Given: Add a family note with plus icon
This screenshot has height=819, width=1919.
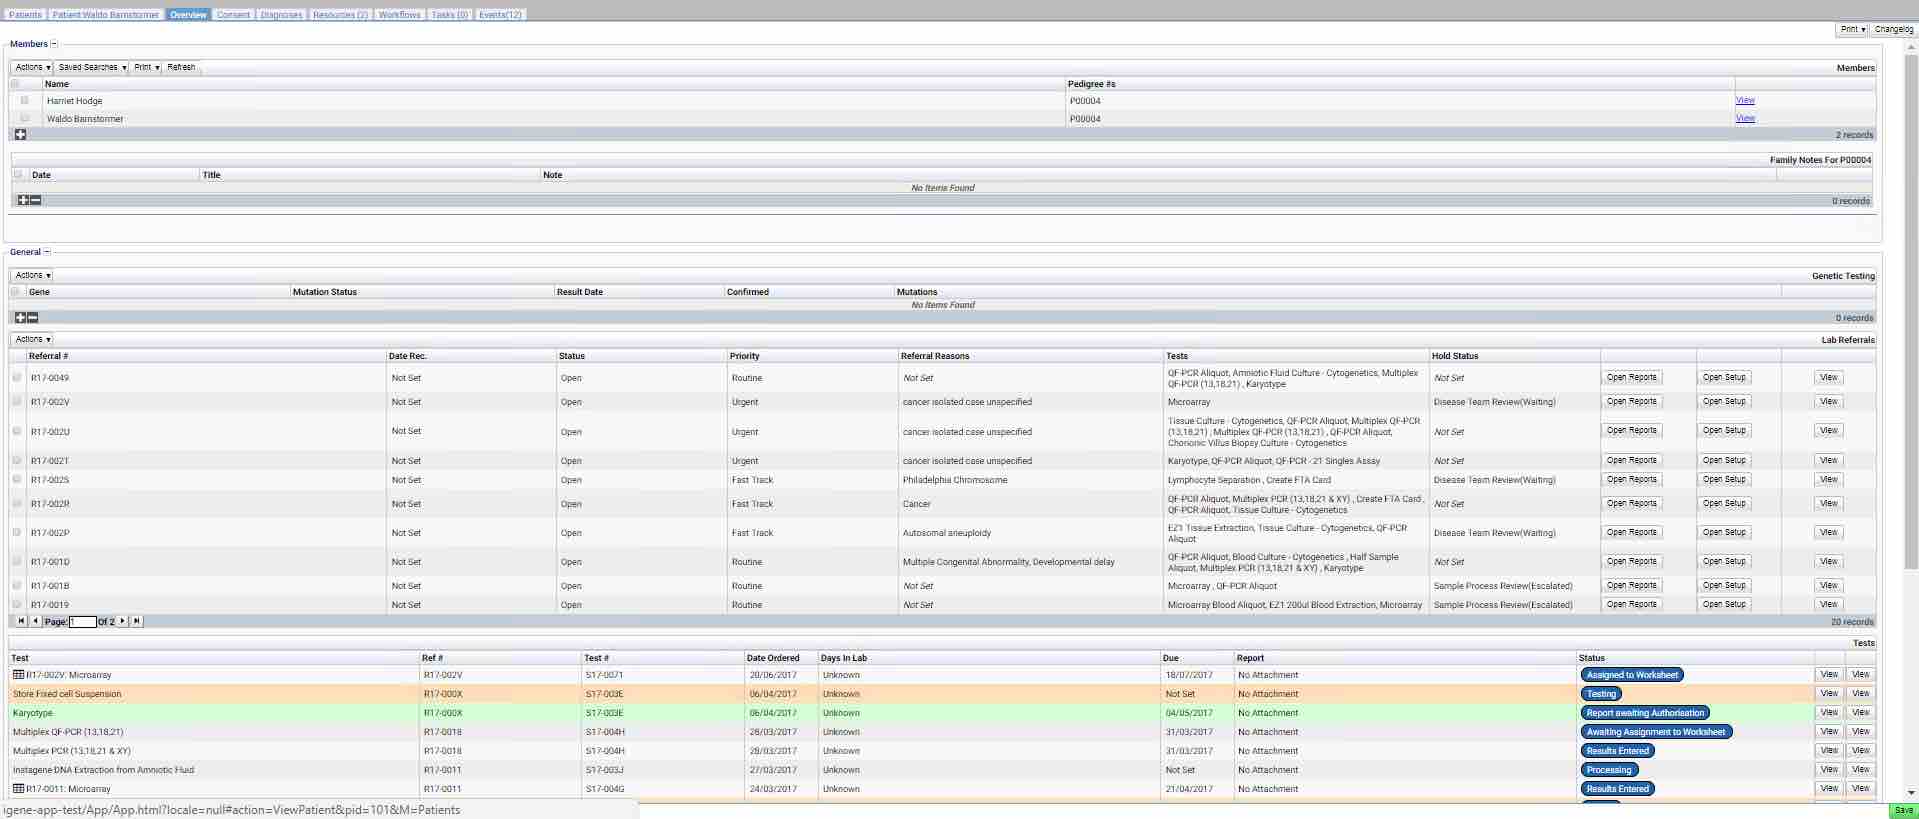Looking at the screenshot, I should tap(23, 200).
